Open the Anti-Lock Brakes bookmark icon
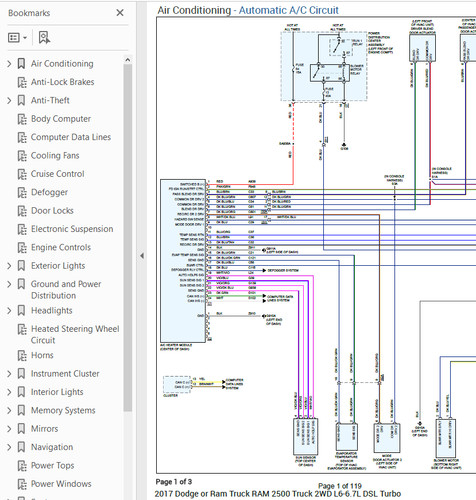Viewport: 476px width, 500px height. tap(22, 82)
